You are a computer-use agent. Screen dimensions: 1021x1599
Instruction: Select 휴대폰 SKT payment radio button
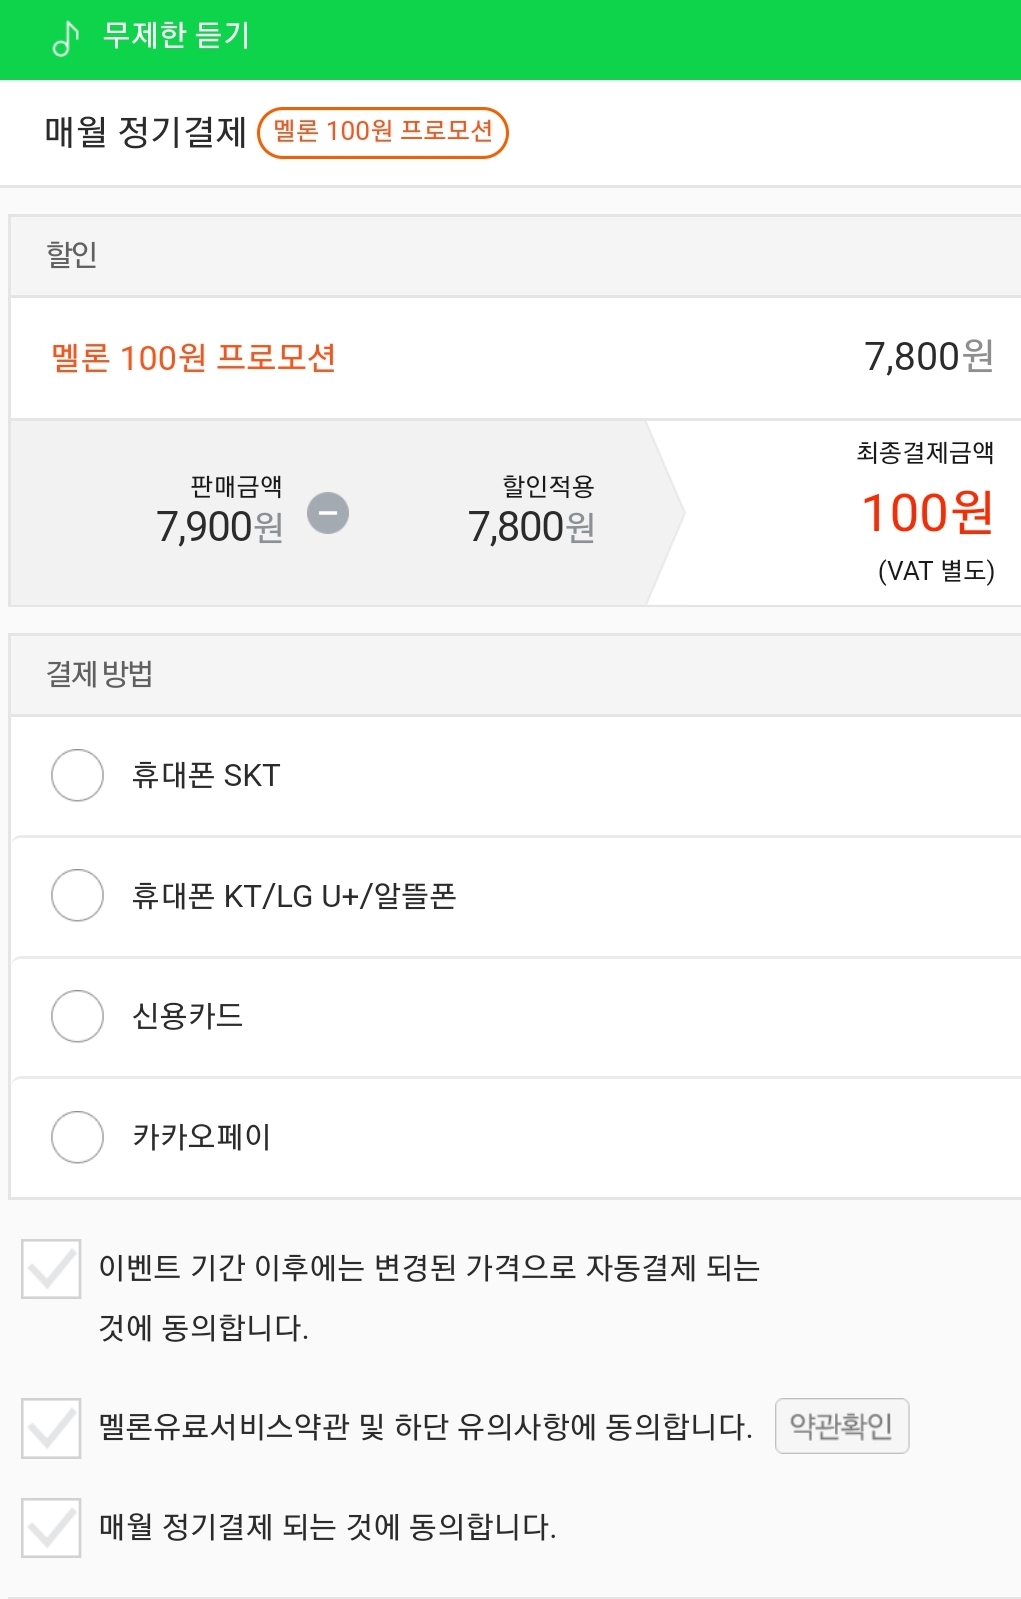pos(78,775)
